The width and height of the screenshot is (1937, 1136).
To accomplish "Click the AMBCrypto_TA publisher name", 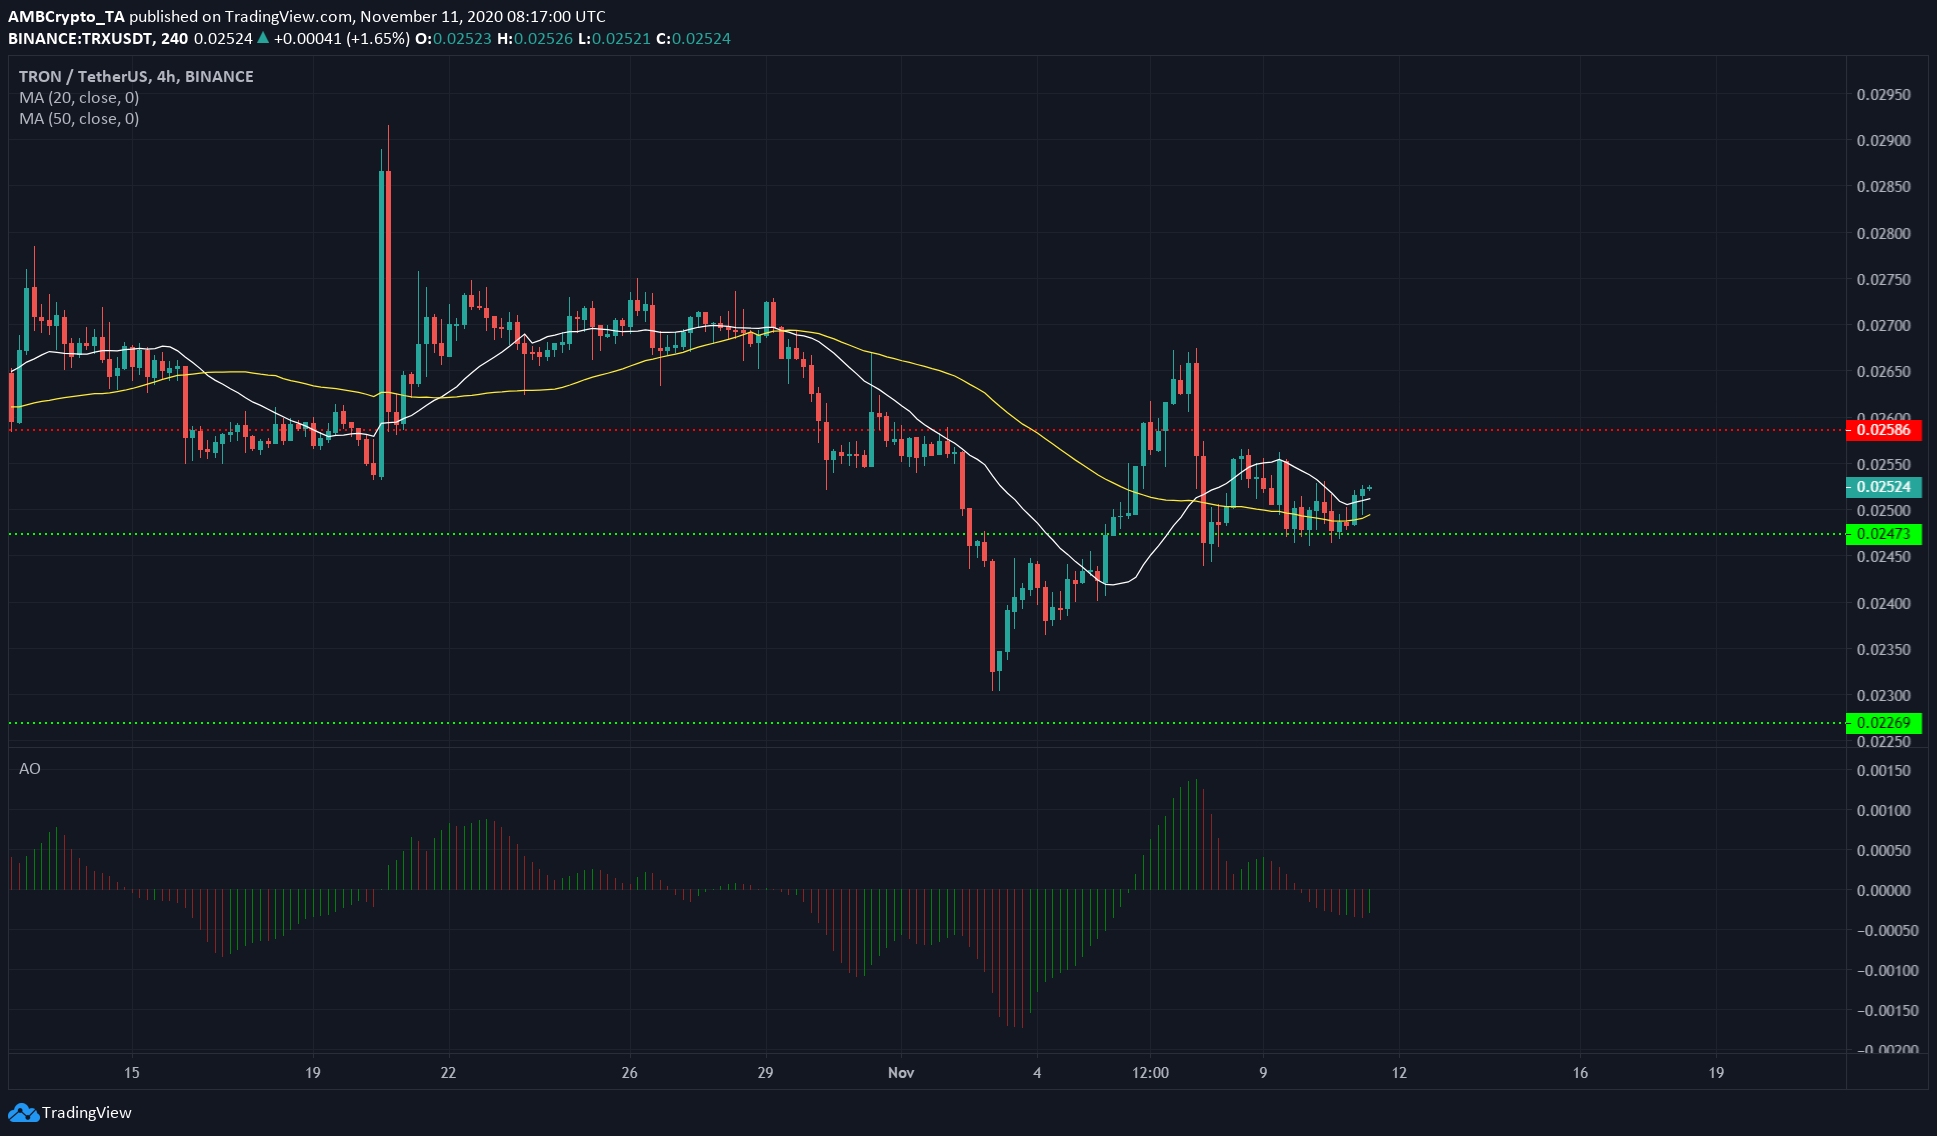I will tap(67, 16).
